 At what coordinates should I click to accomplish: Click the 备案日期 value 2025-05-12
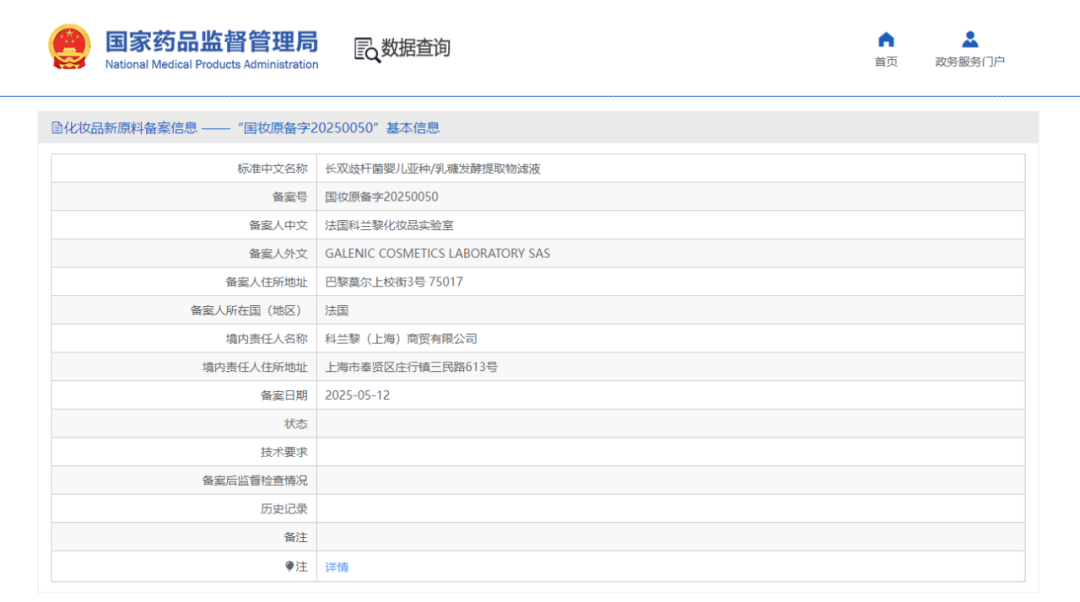[357, 395]
